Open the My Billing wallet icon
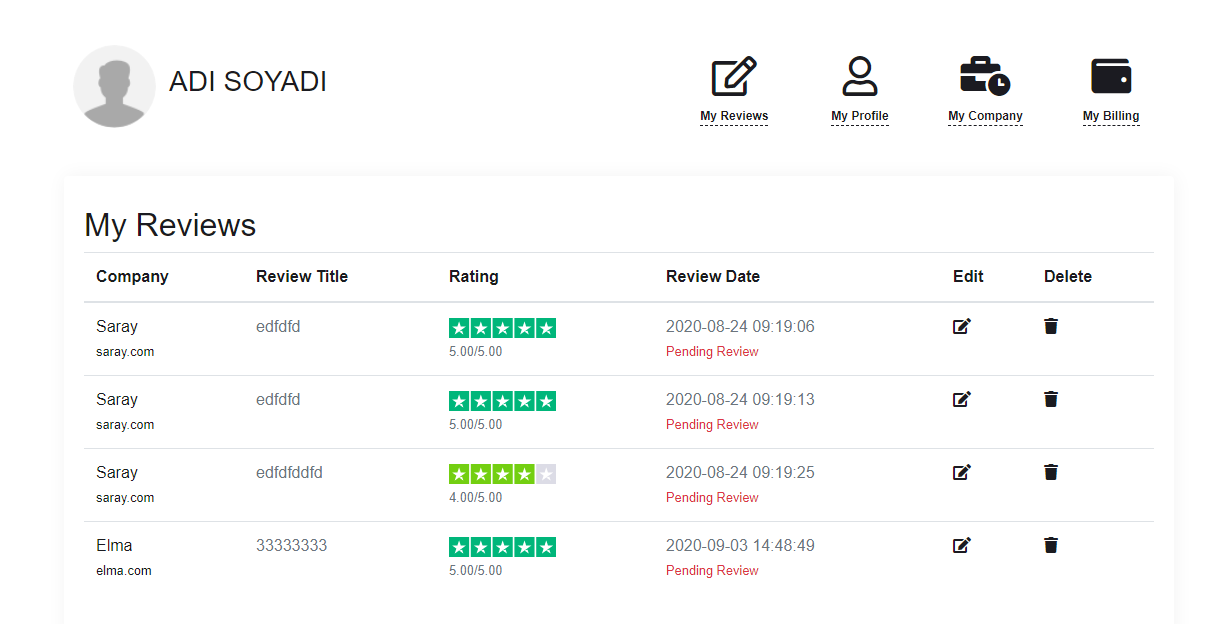1216x624 pixels. (1111, 76)
